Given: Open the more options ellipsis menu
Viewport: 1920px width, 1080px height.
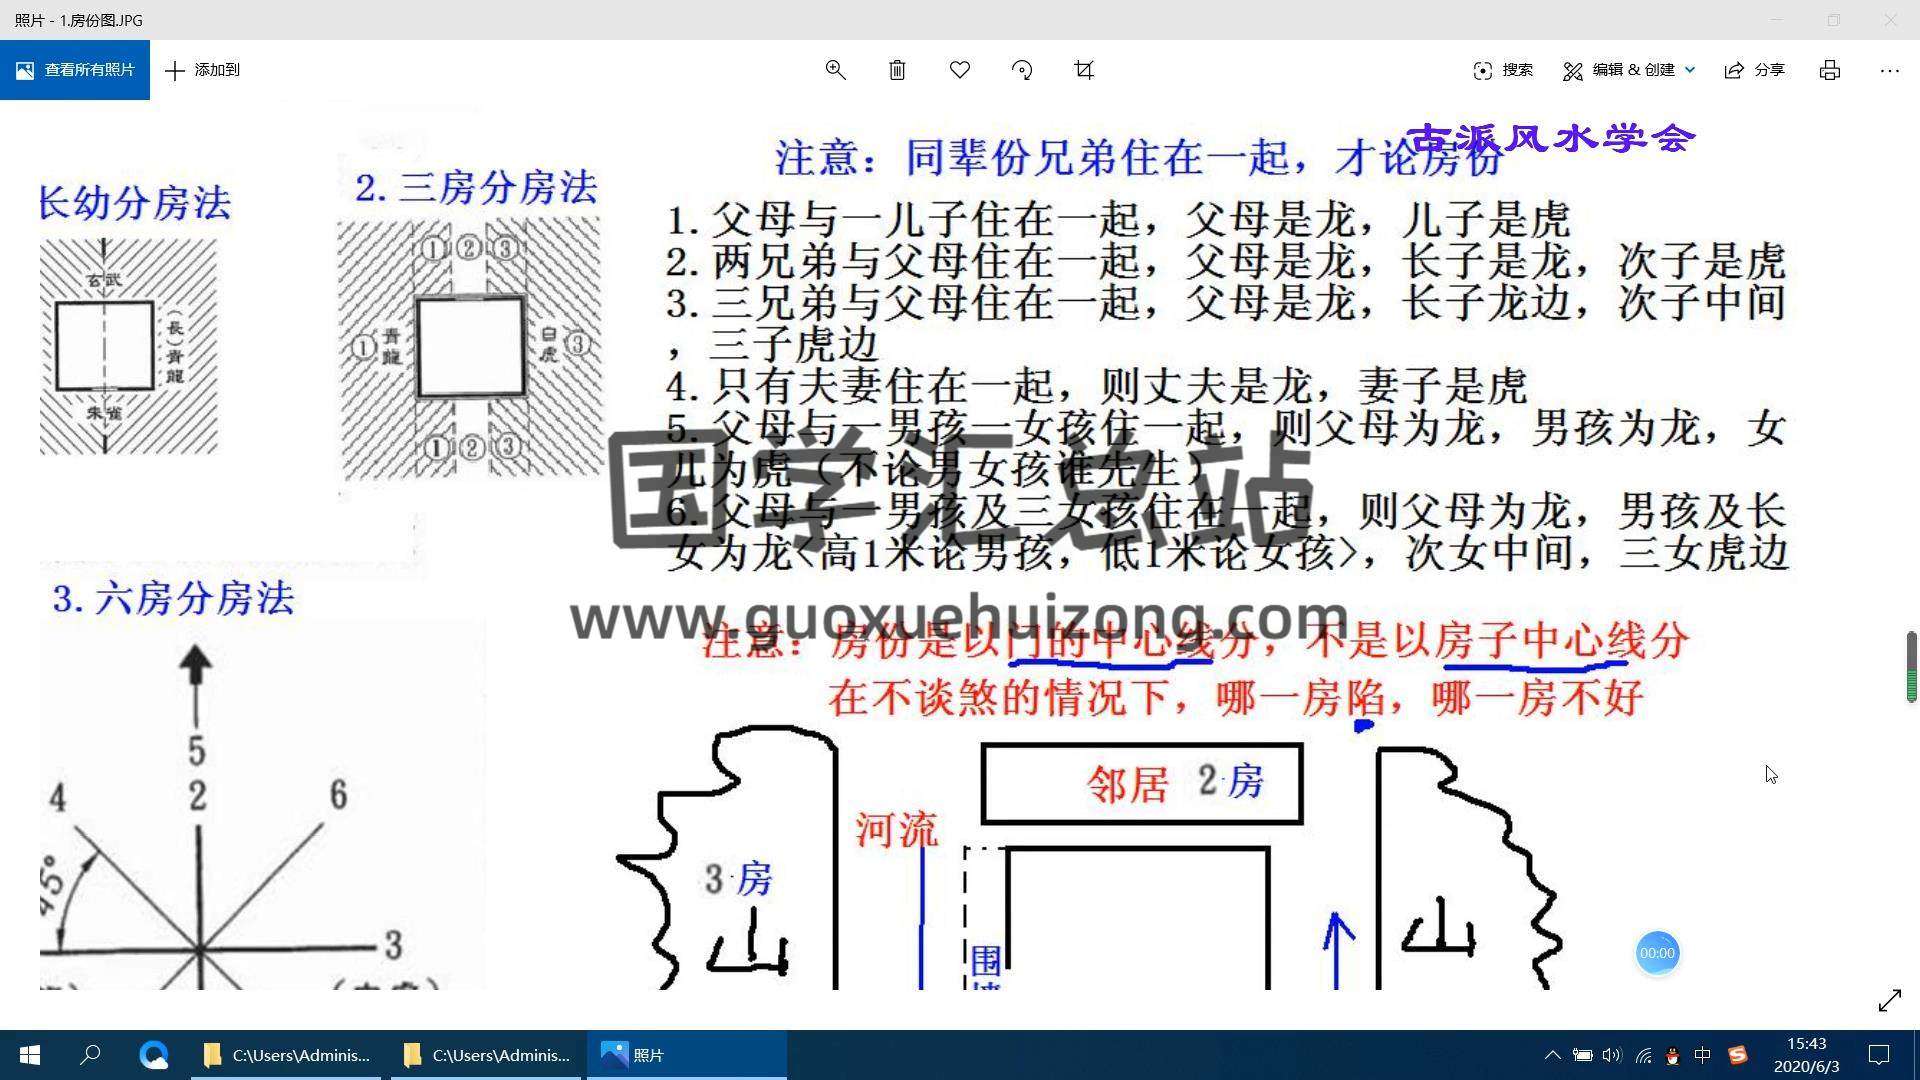Looking at the screenshot, I should pyautogui.click(x=1889, y=70).
